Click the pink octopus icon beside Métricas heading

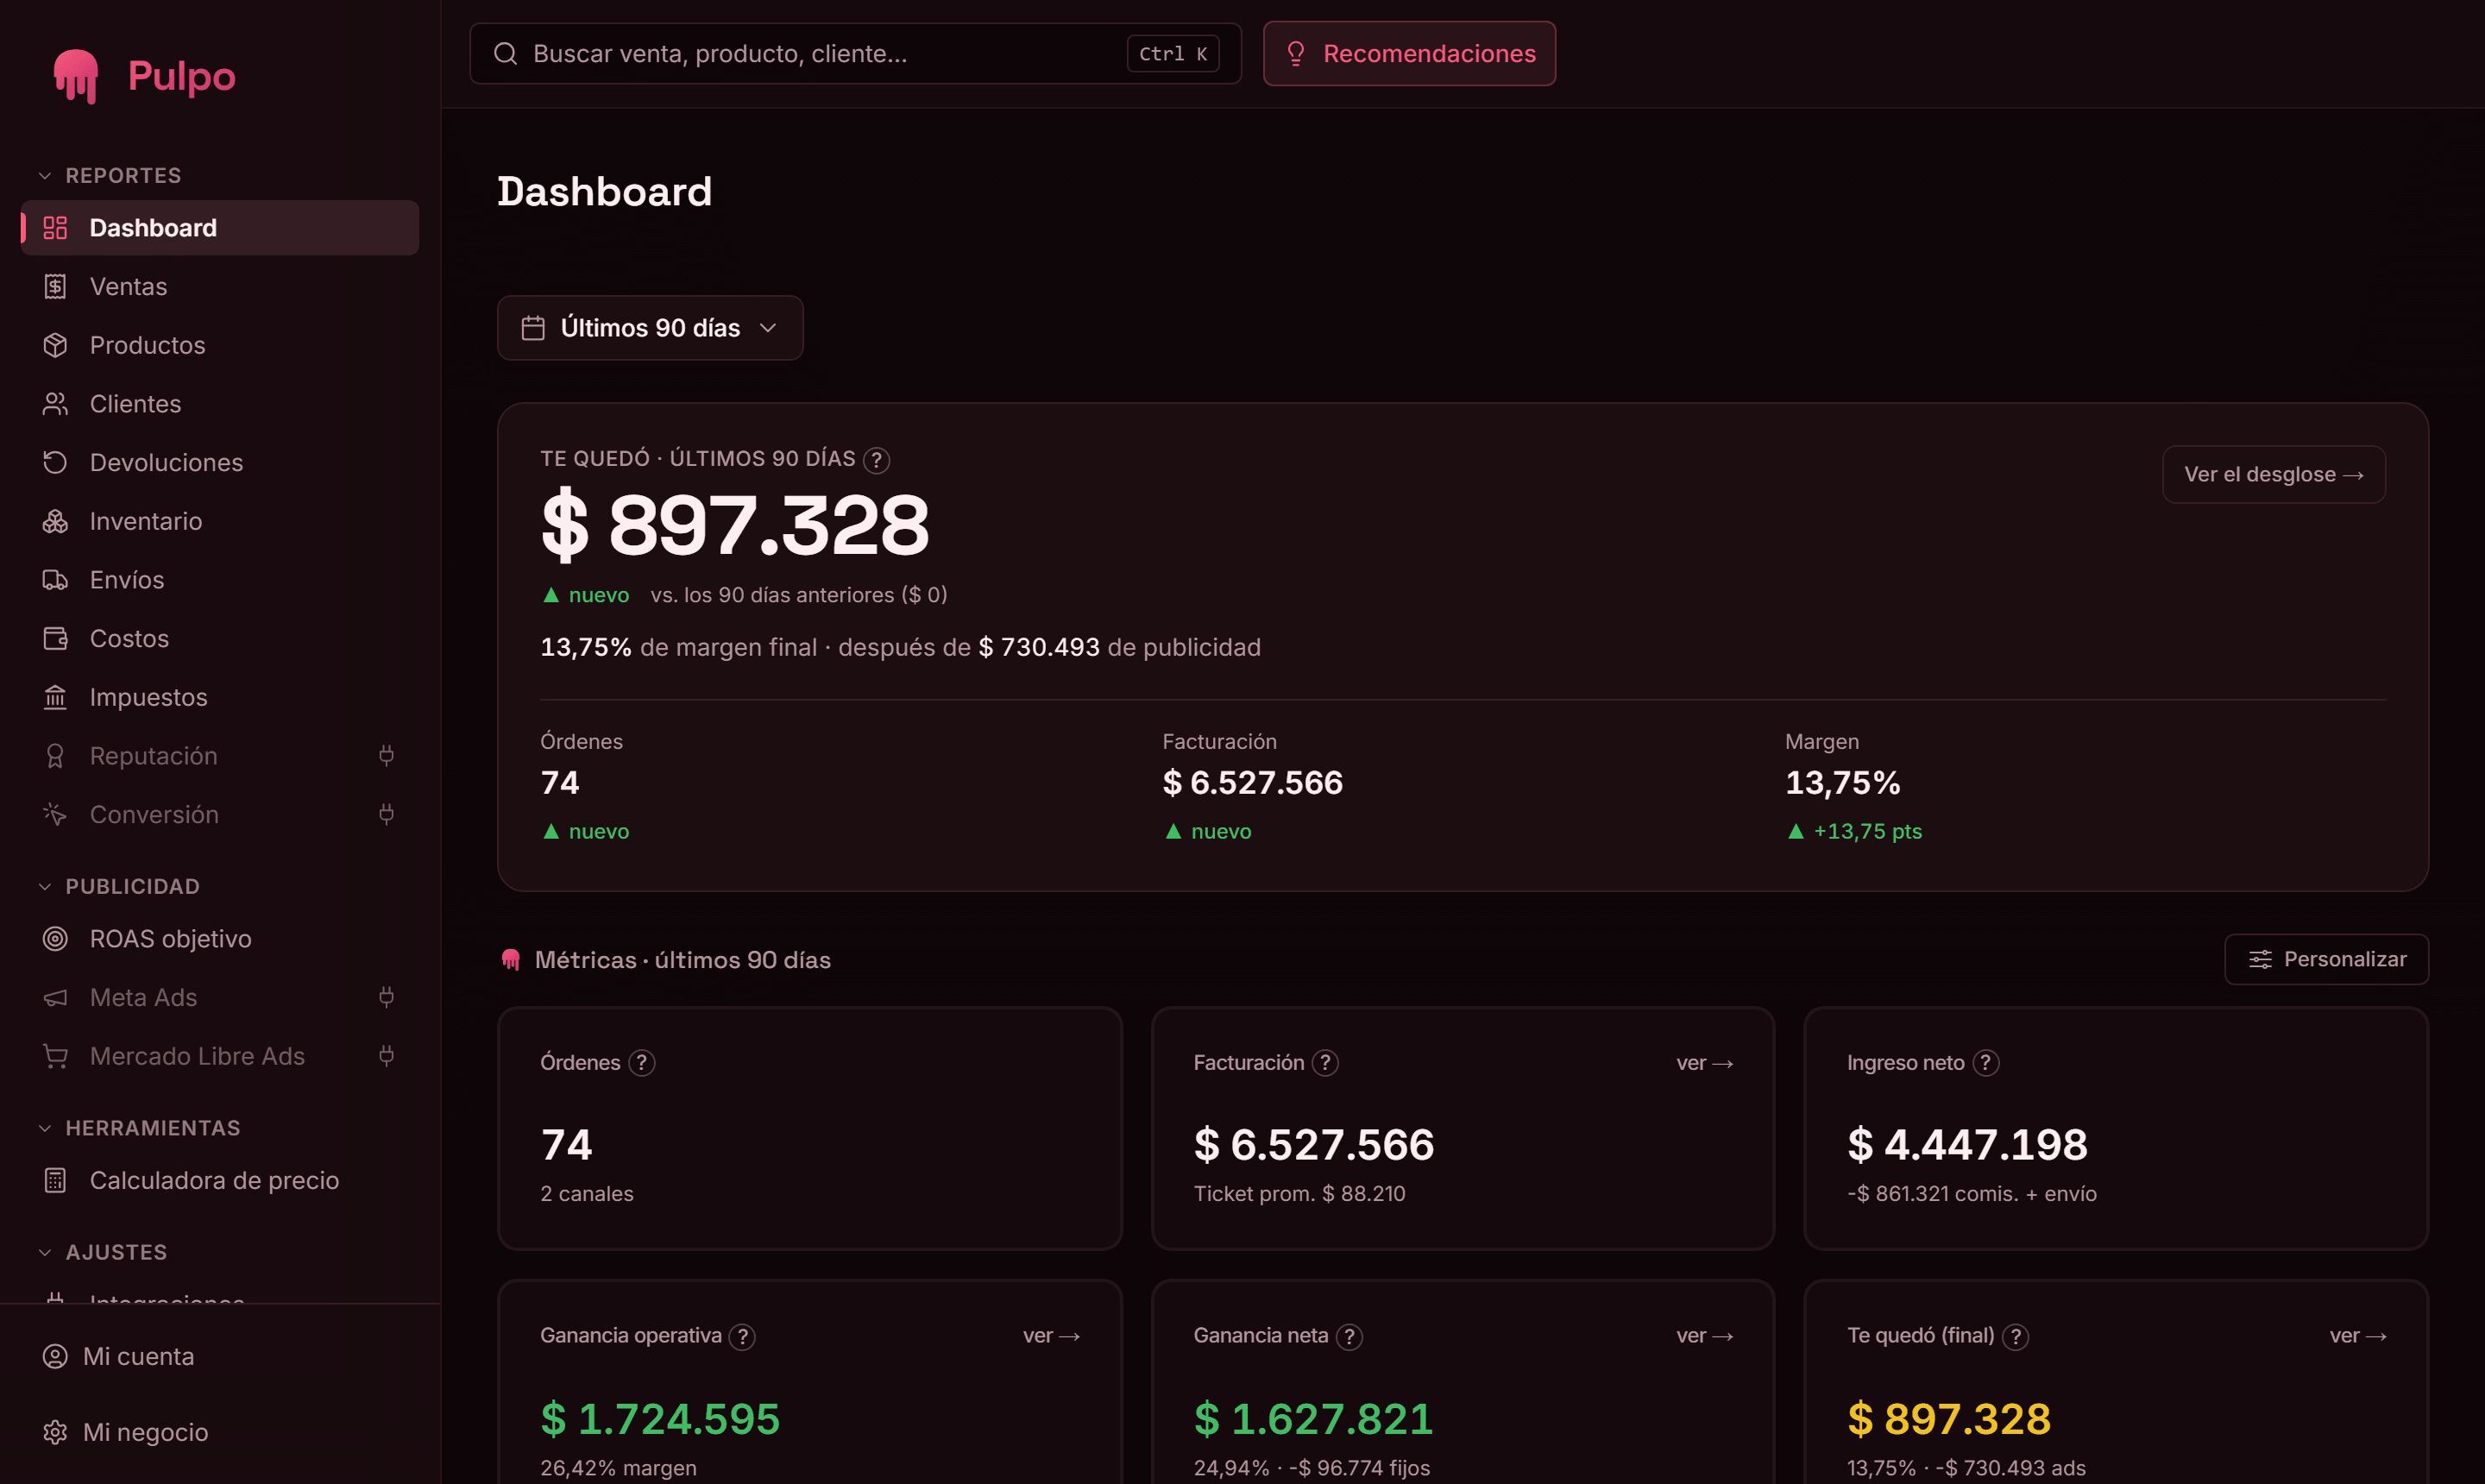pyautogui.click(x=511, y=960)
